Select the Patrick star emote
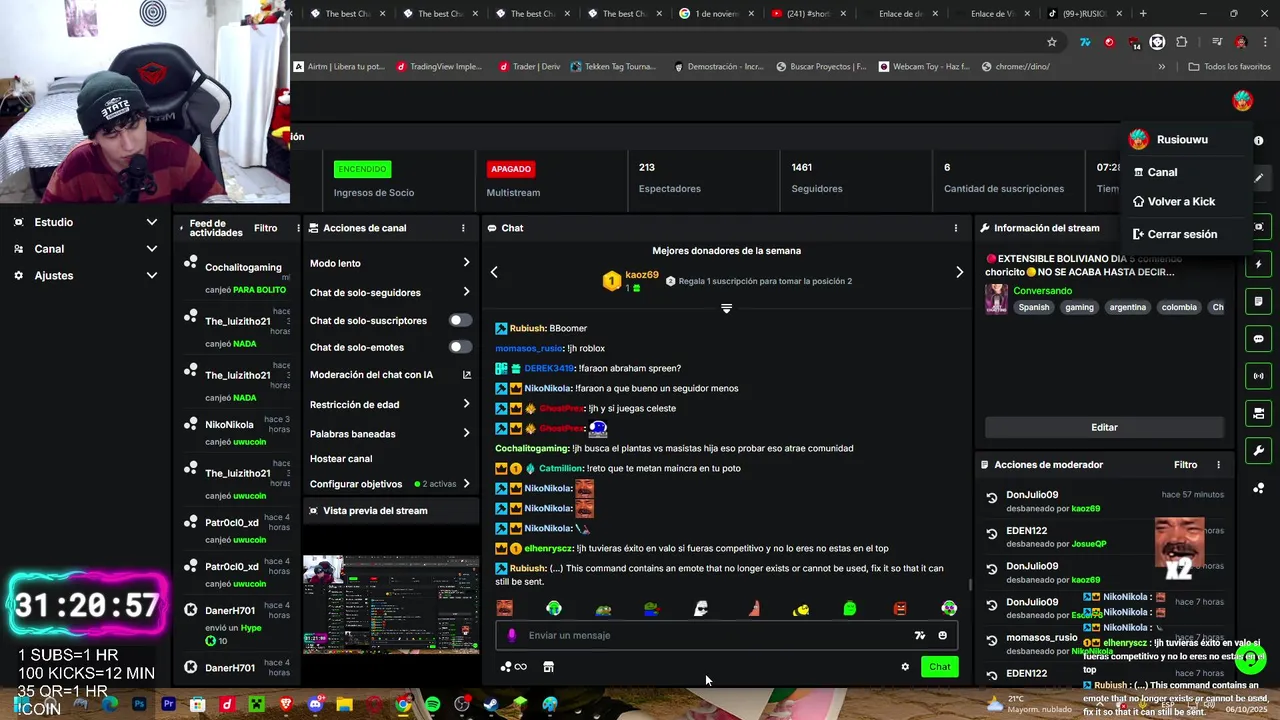Viewport: 1280px width, 720px height. click(754, 608)
